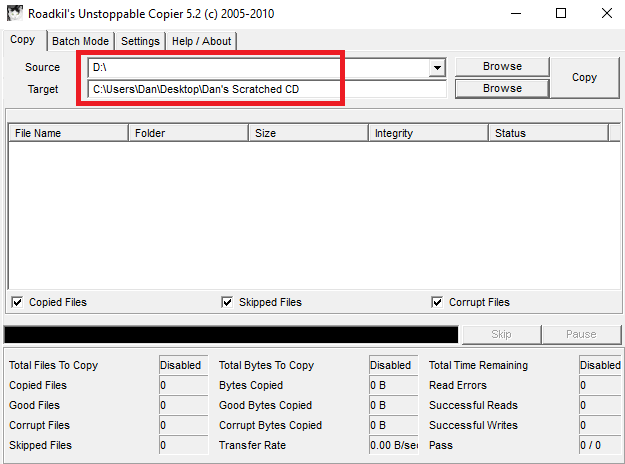Click the Read Errors label
625x464 pixels.
(458, 385)
